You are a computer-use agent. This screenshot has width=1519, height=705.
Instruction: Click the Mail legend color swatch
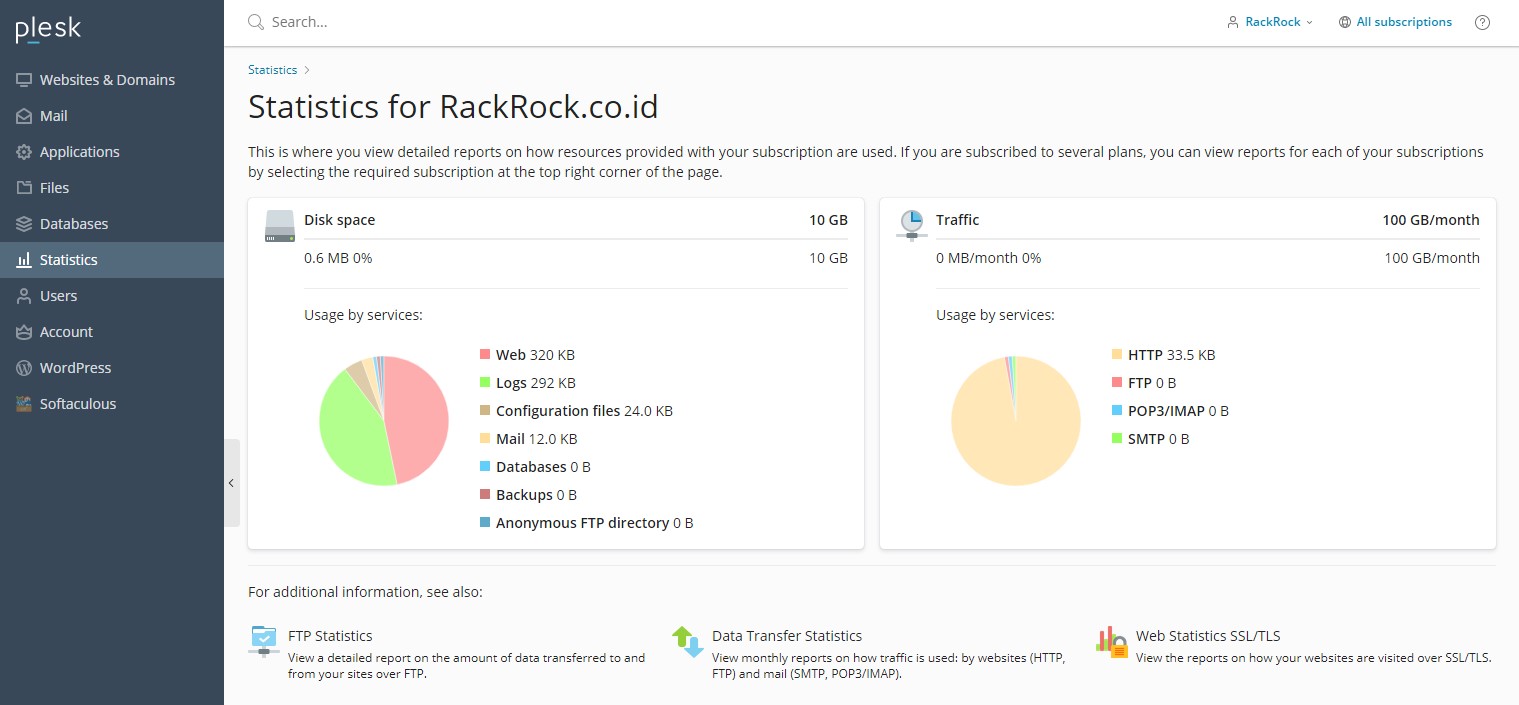[485, 439]
